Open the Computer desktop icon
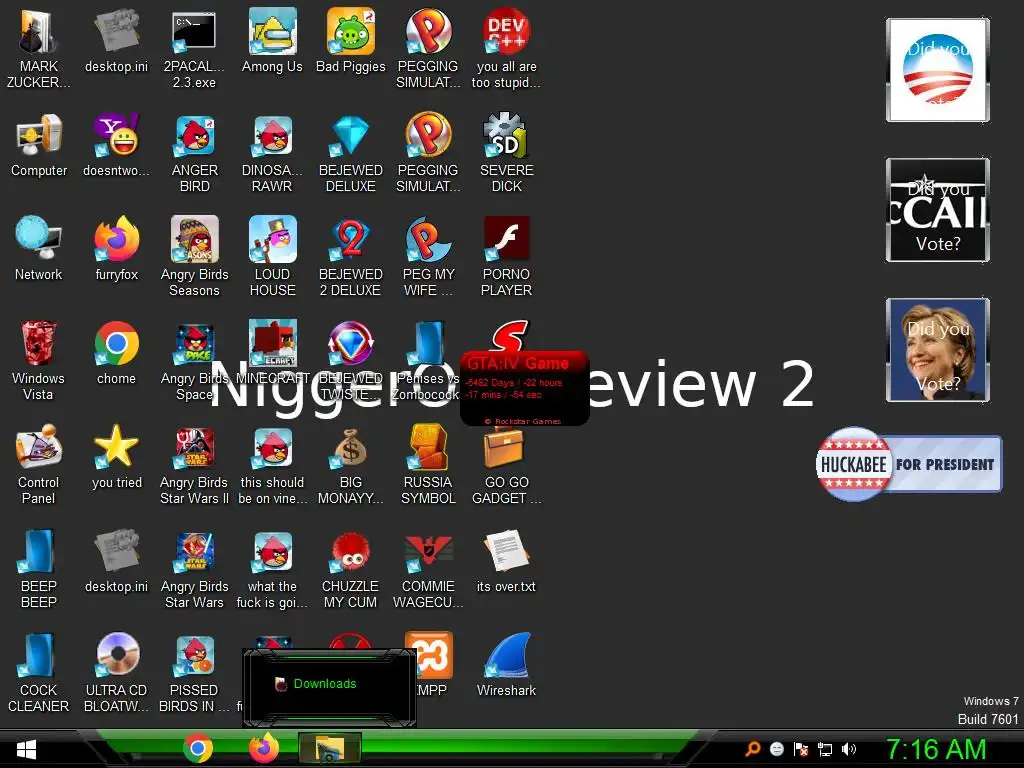1024x768 pixels. click(39, 145)
